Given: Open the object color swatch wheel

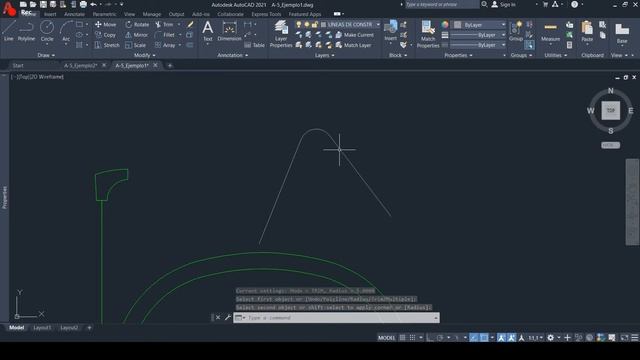Looking at the screenshot, I should 445,24.
